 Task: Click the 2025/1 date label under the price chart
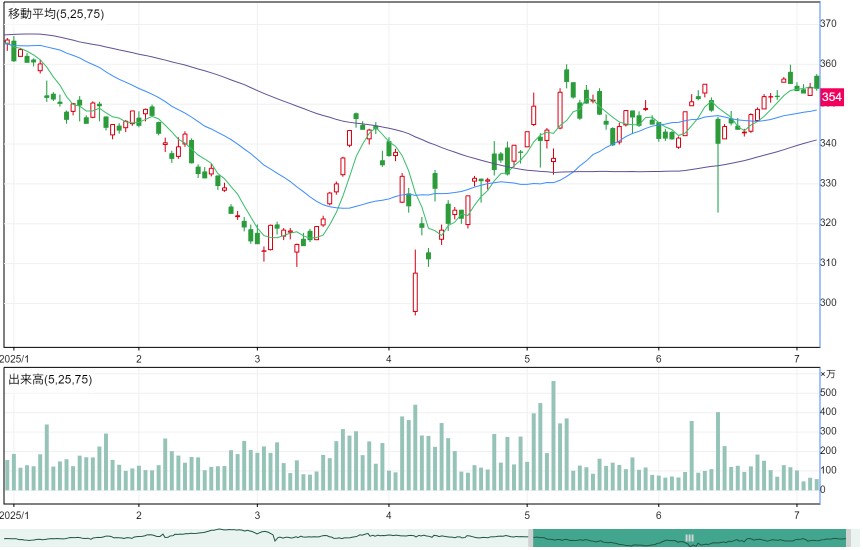click(14, 359)
